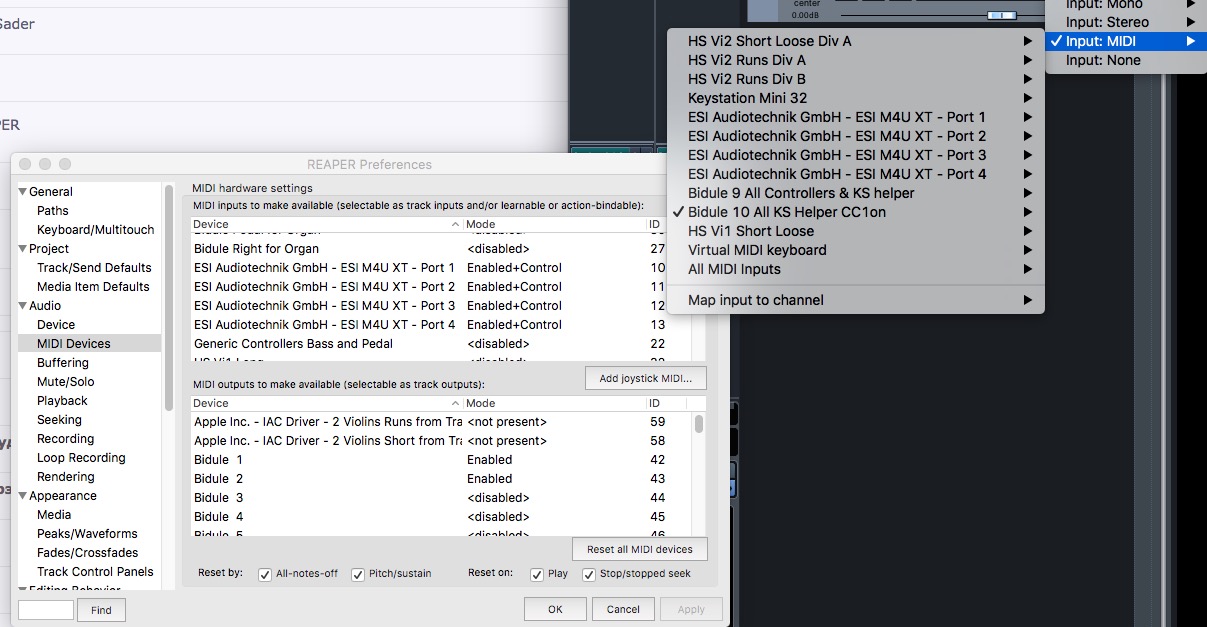Open HS Vi2 Short Loose Div A submenu
Viewport: 1207px width, 627px height.
click(856, 41)
